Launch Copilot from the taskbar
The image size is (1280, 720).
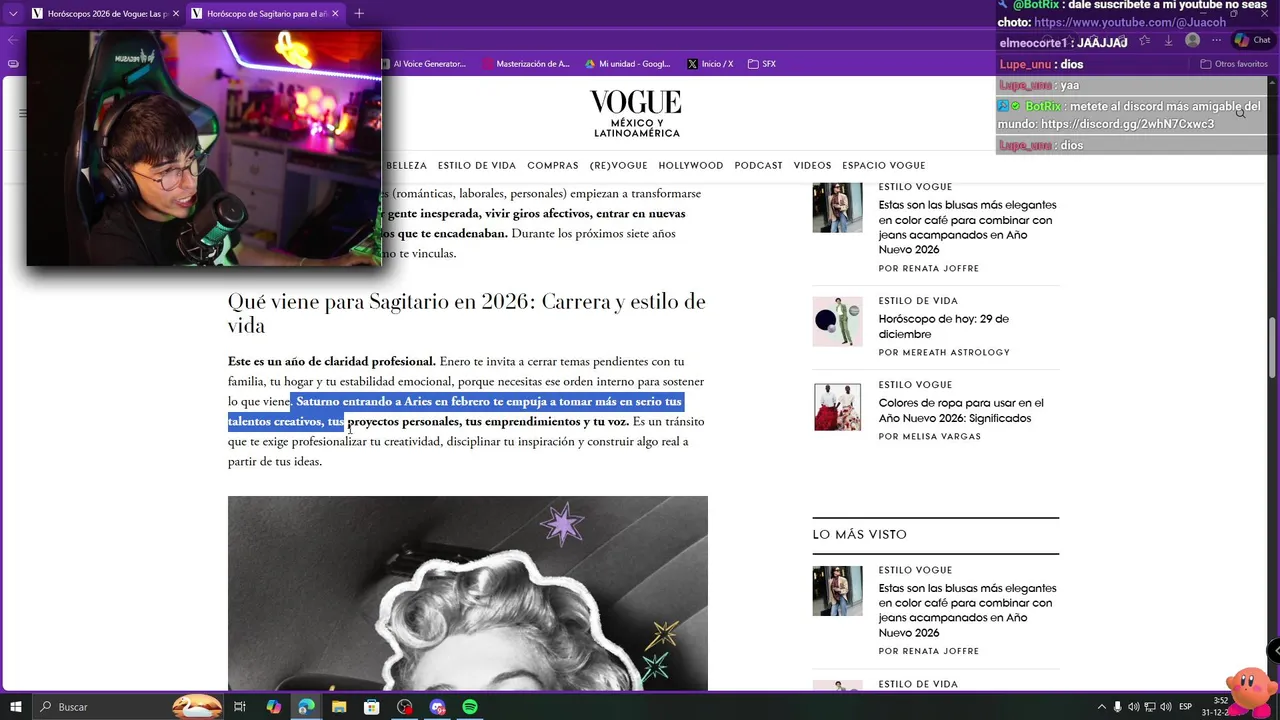273,707
